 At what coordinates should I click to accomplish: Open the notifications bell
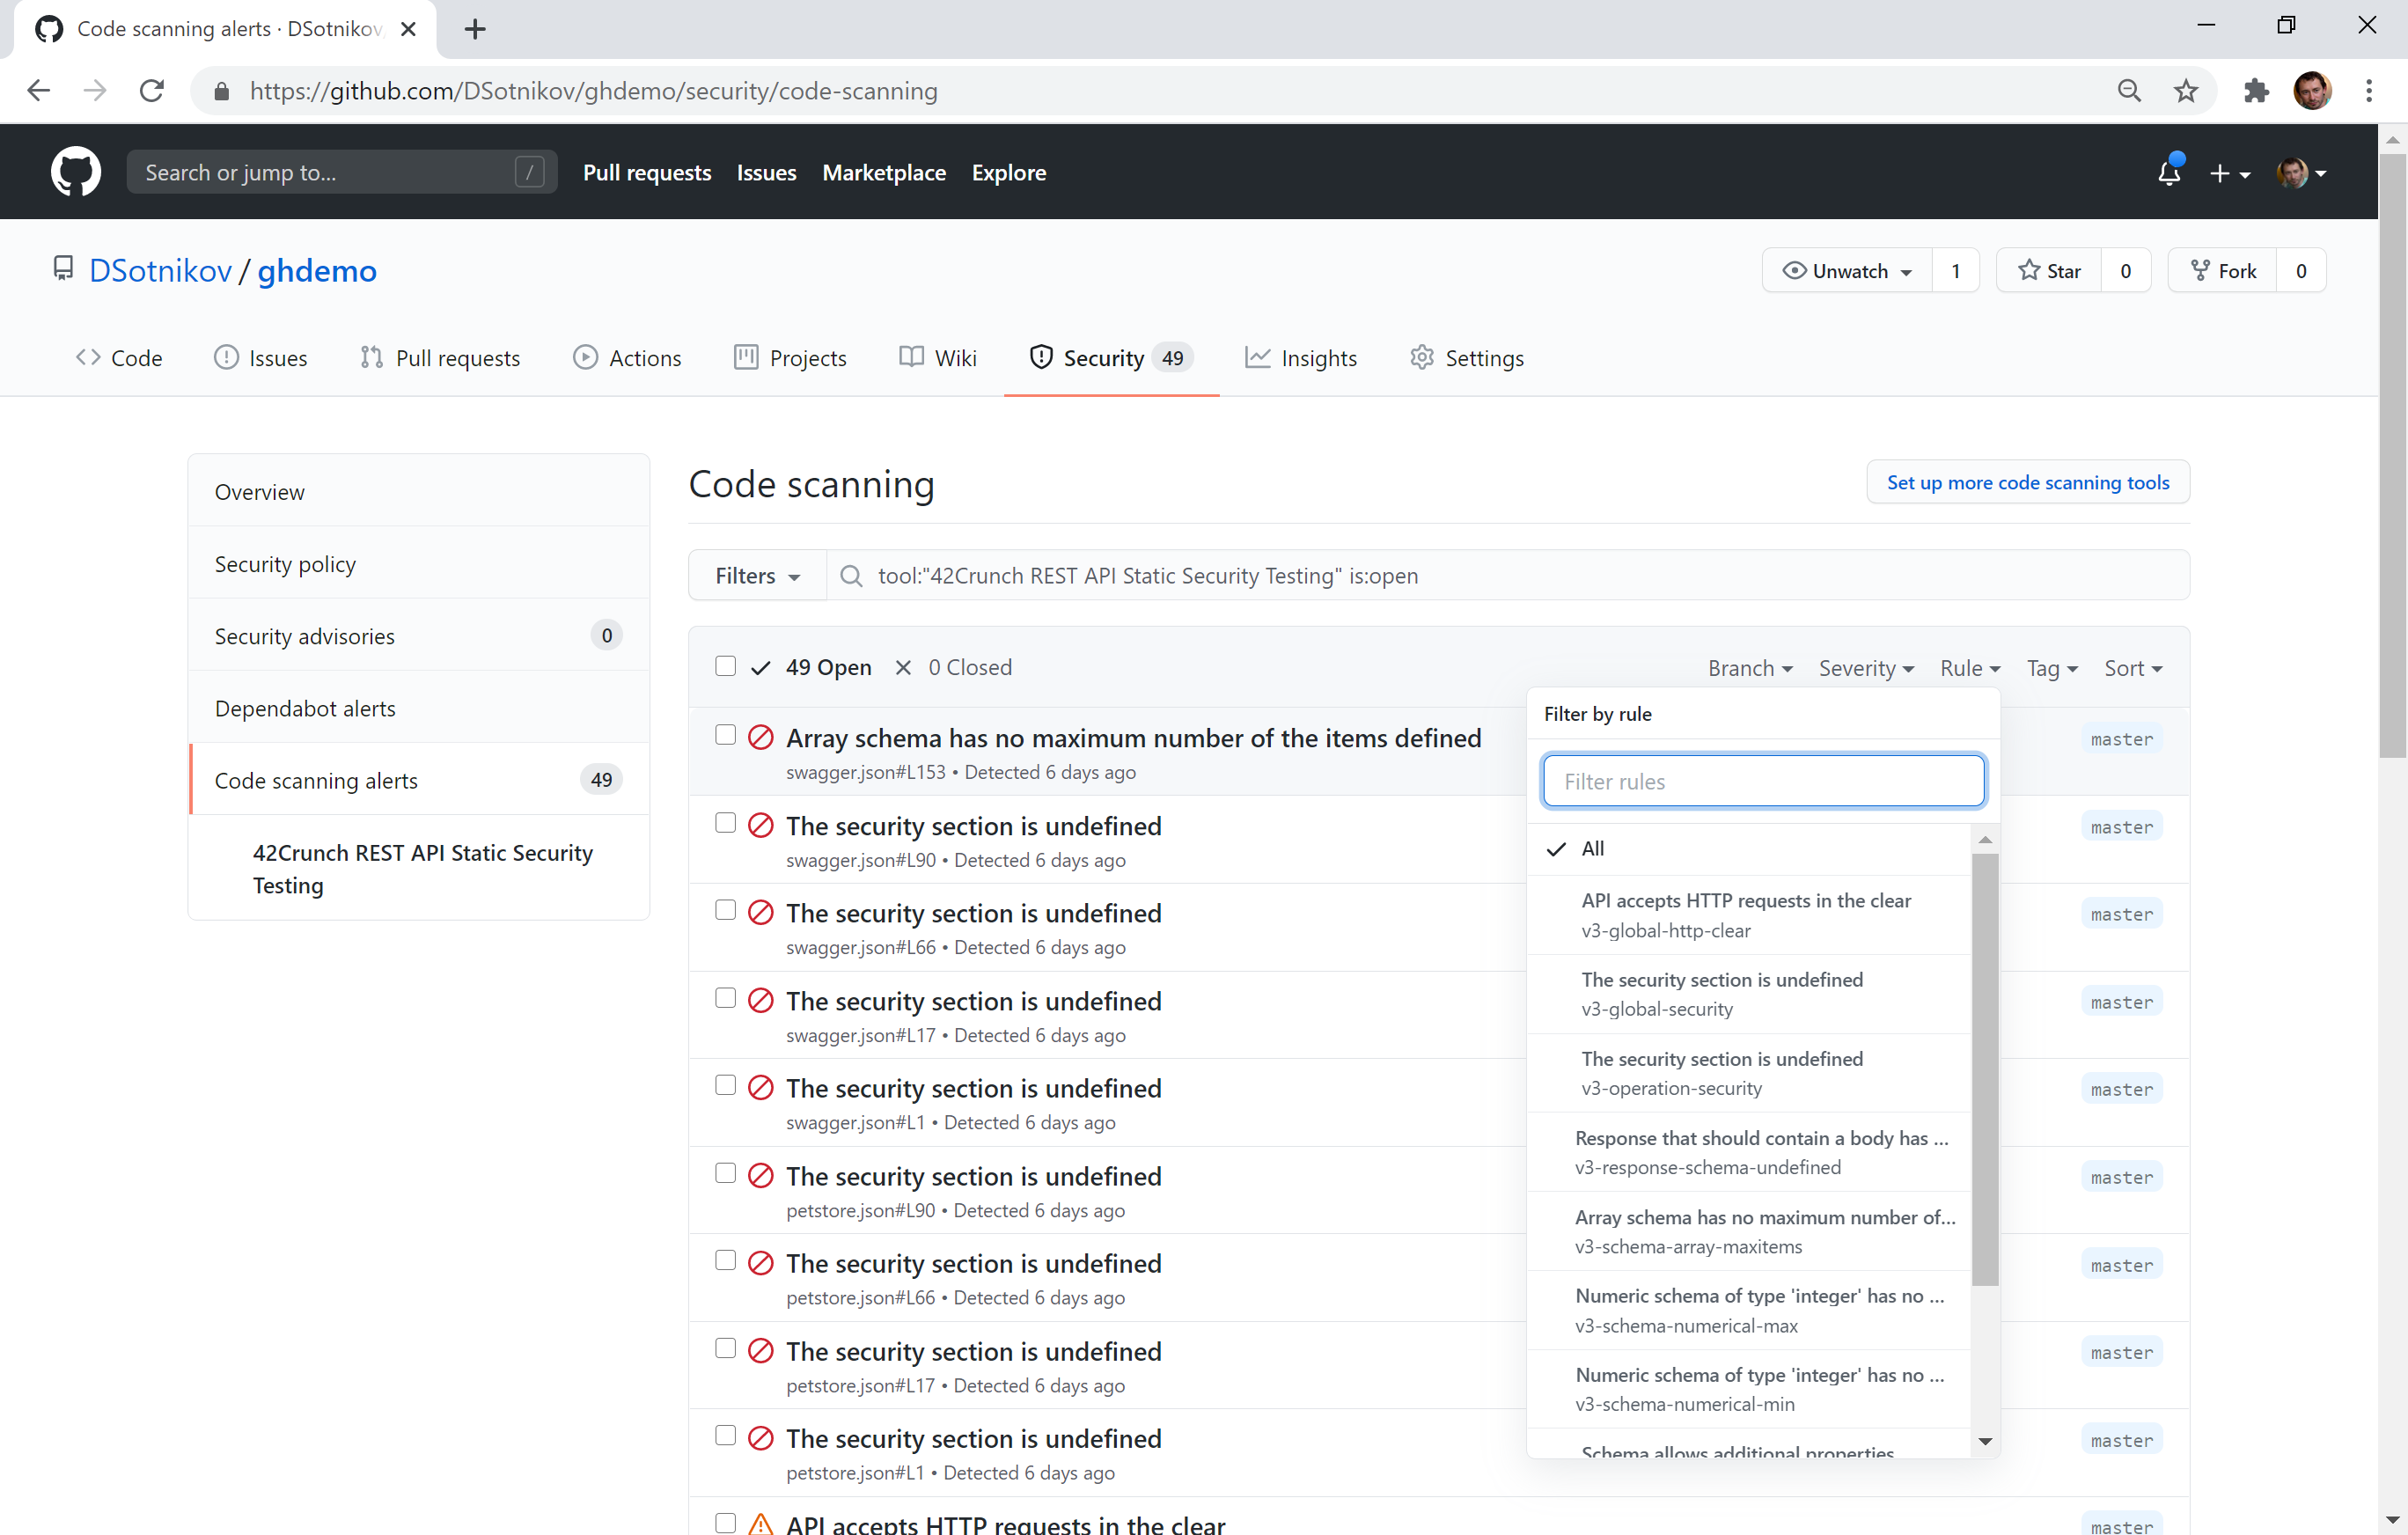(2168, 173)
